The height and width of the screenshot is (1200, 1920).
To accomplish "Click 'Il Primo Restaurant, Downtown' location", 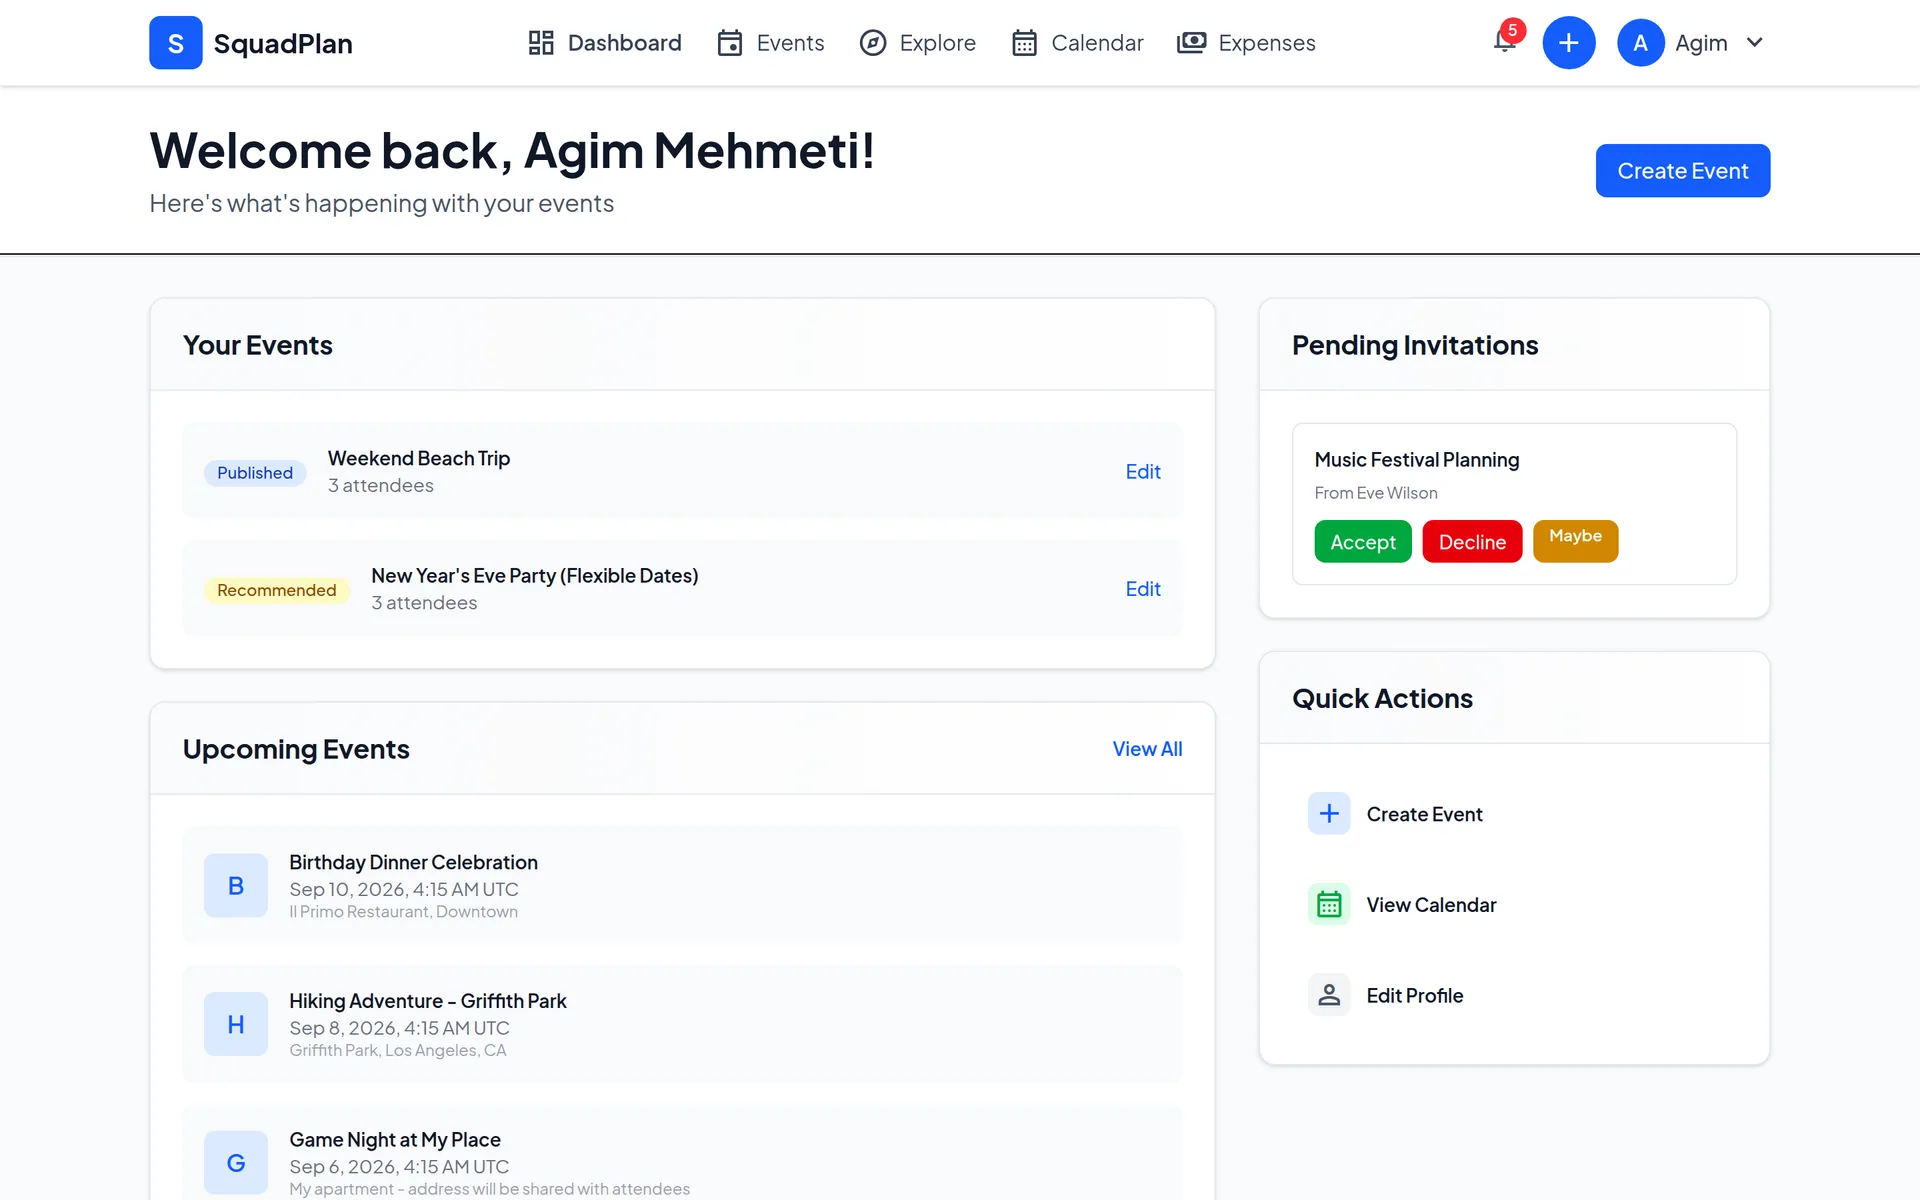I will click(x=403, y=912).
